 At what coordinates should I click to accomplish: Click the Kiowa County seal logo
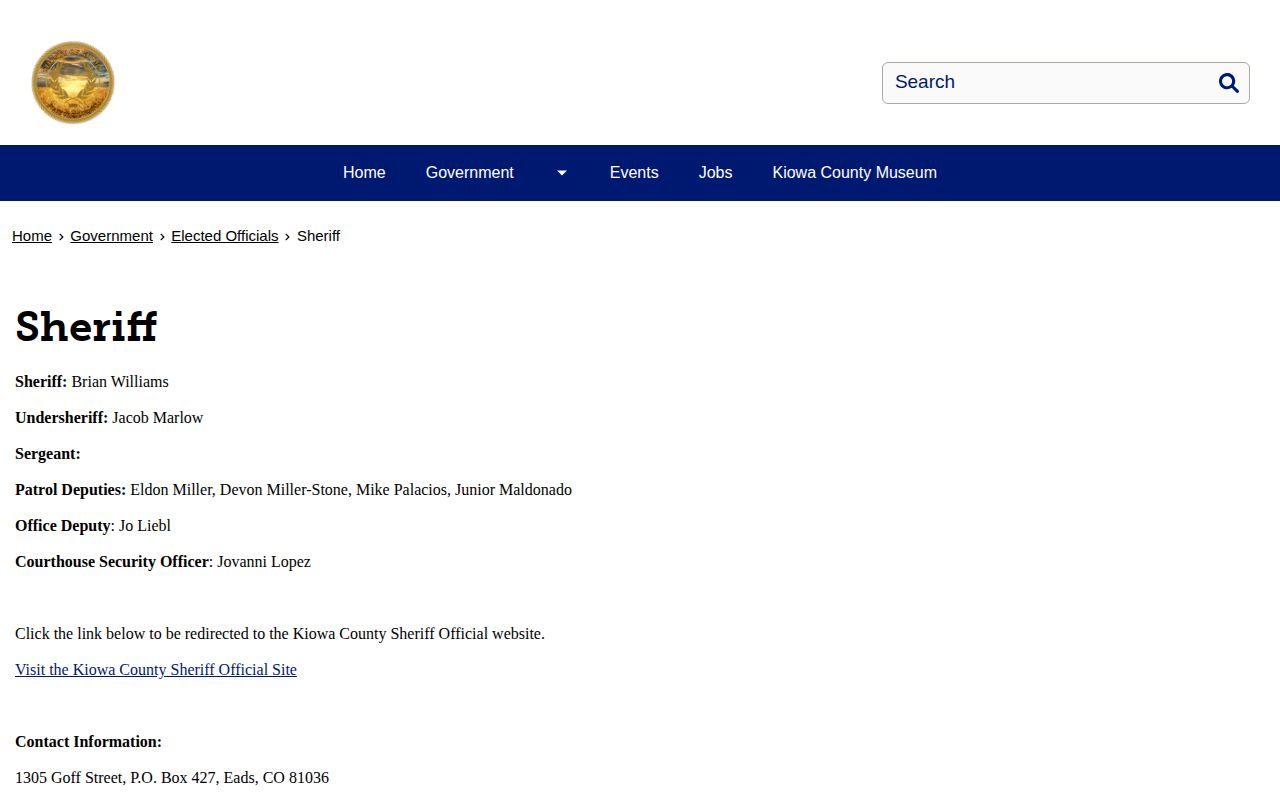click(x=73, y=83)
